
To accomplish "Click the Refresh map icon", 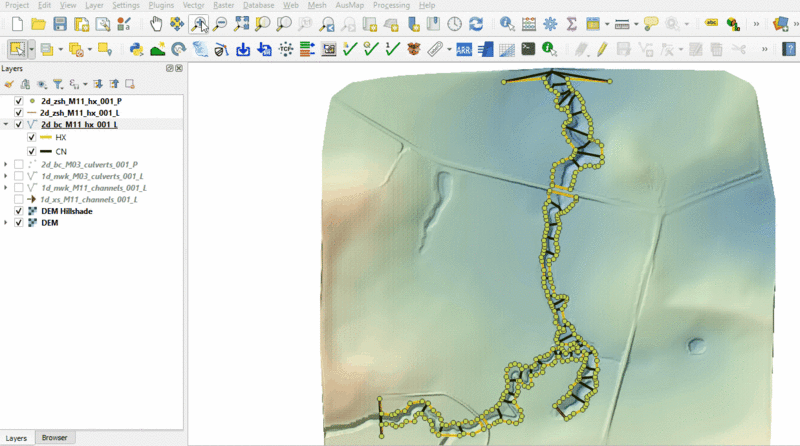I will pyautogui.click(x=475, y=22).
